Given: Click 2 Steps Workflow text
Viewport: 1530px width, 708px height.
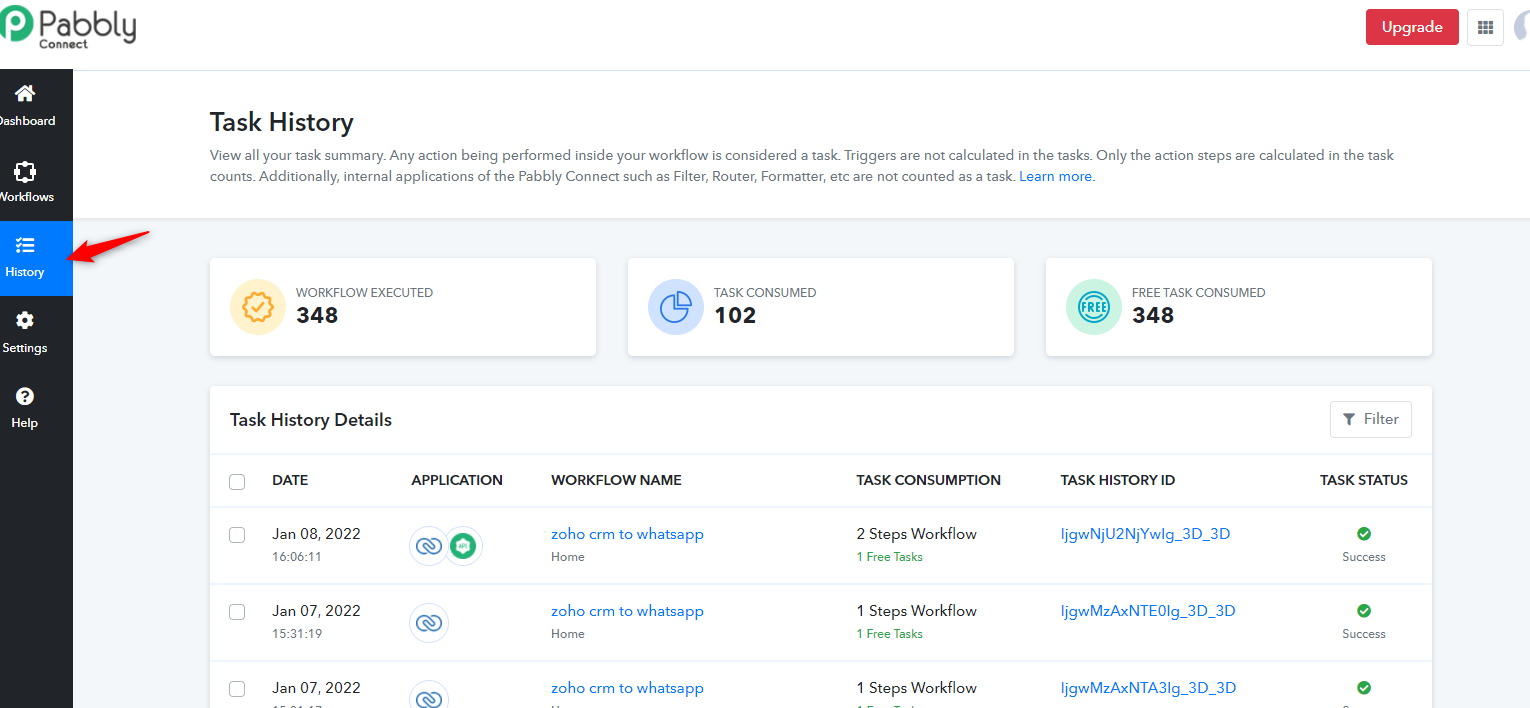Looking at the screenshot, I should click(917, 534).
